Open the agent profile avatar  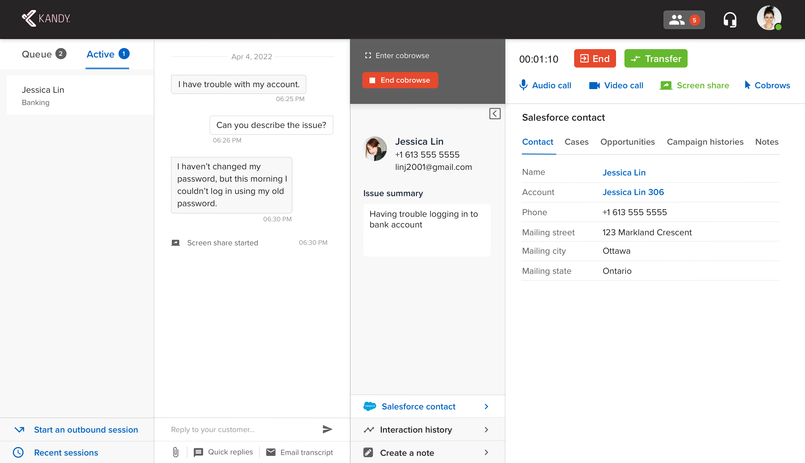(x=769, y=18)
